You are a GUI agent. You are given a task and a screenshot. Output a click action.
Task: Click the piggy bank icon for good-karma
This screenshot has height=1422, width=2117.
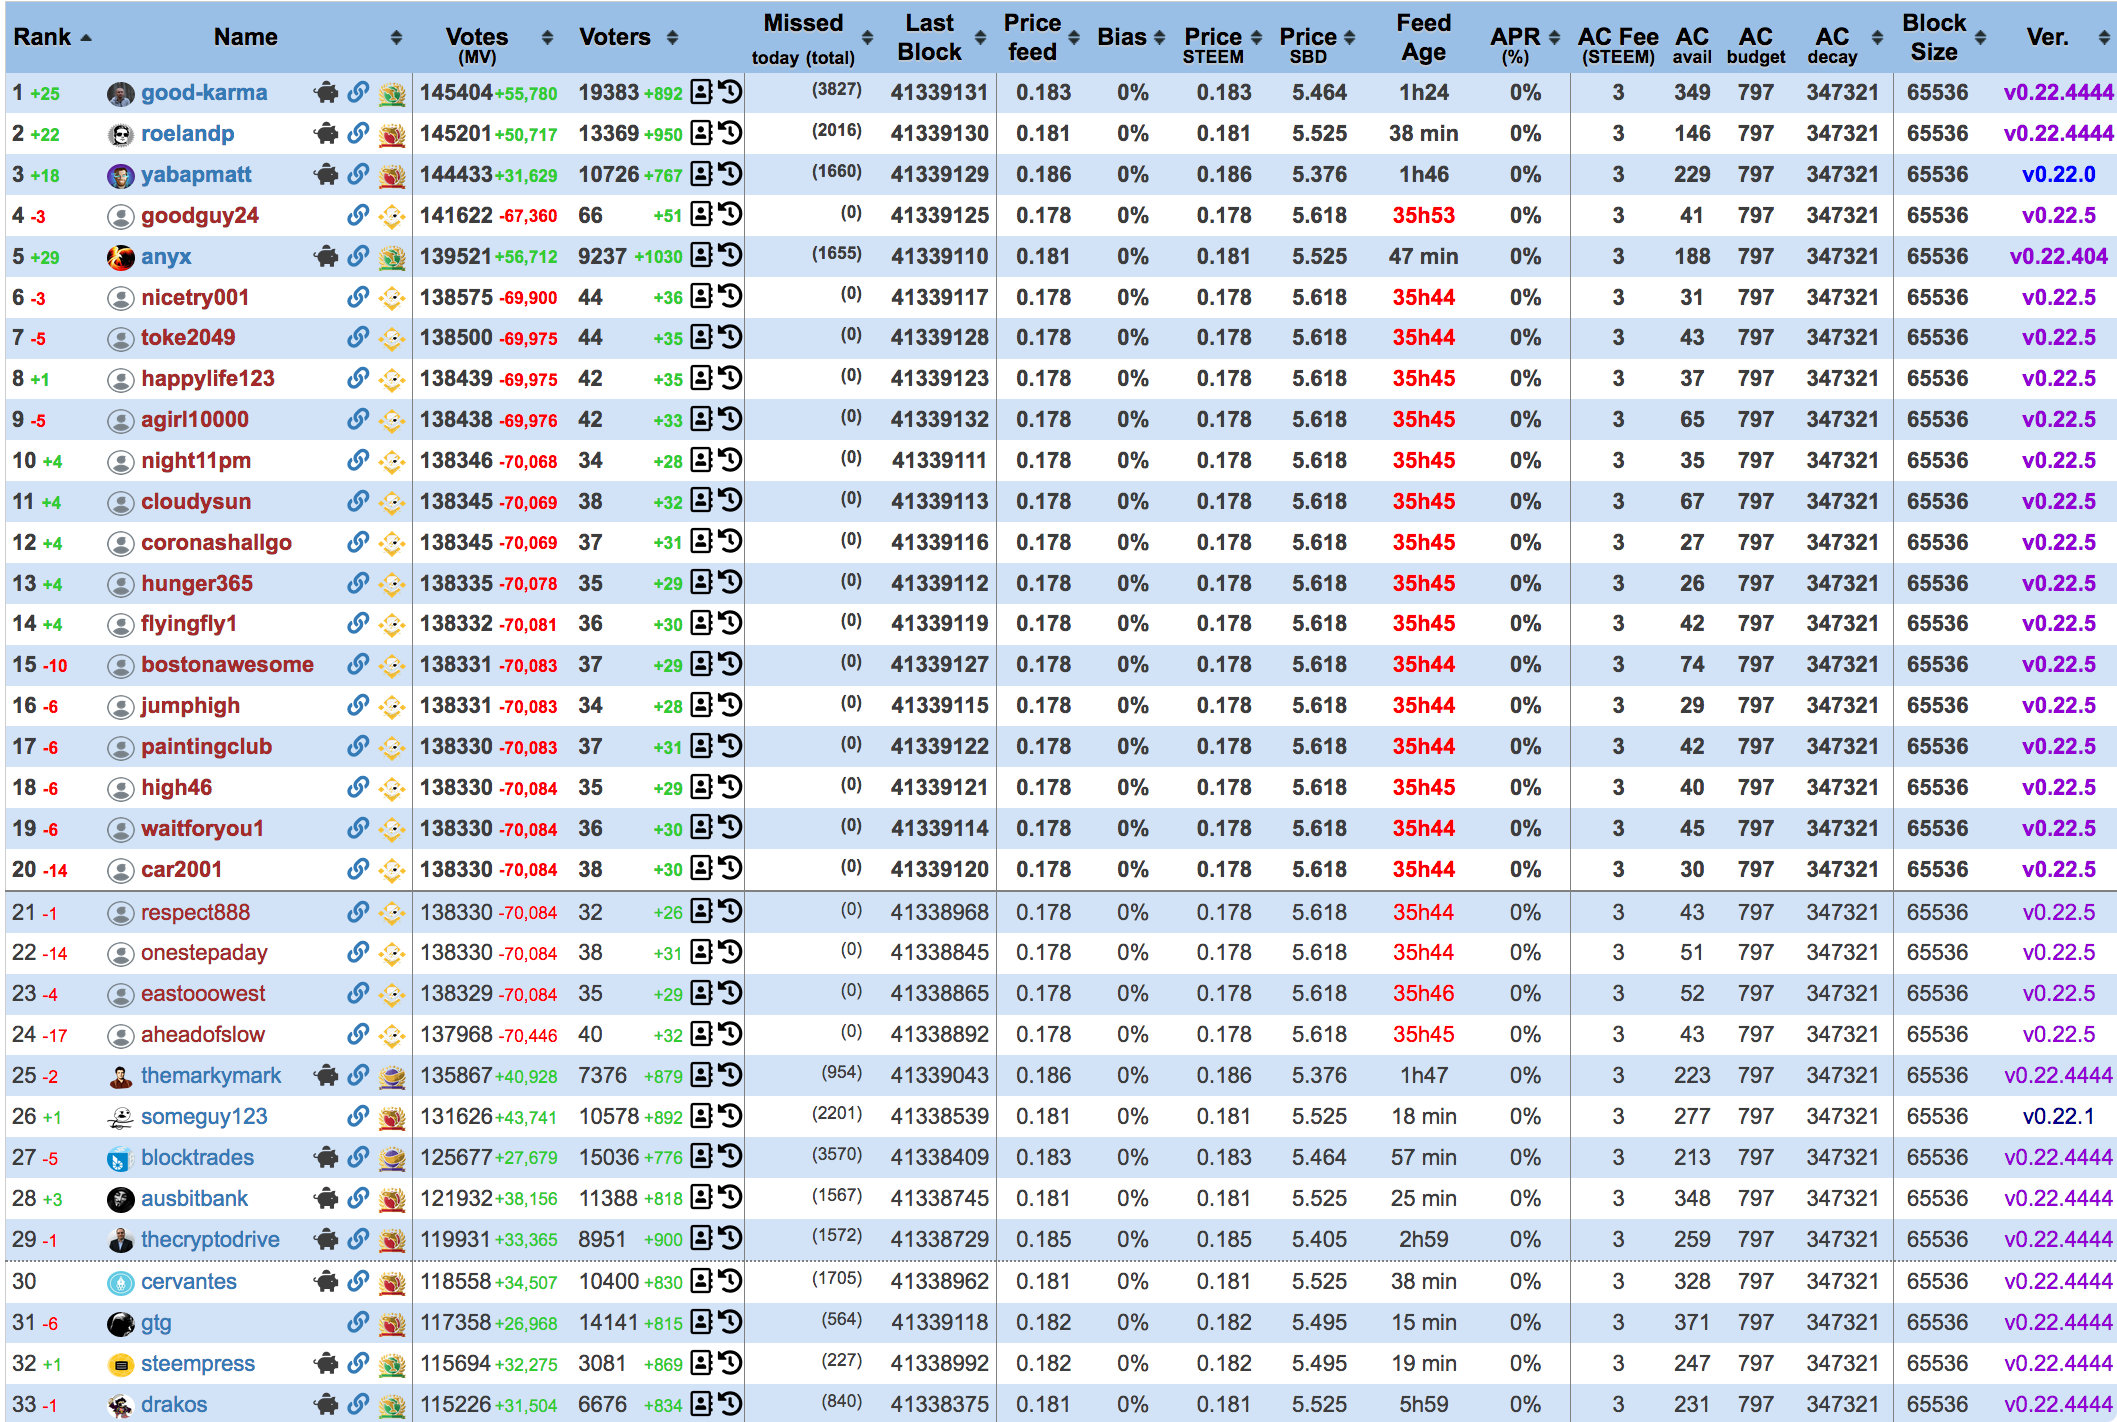pyautogui.click(x=326, y=93)
